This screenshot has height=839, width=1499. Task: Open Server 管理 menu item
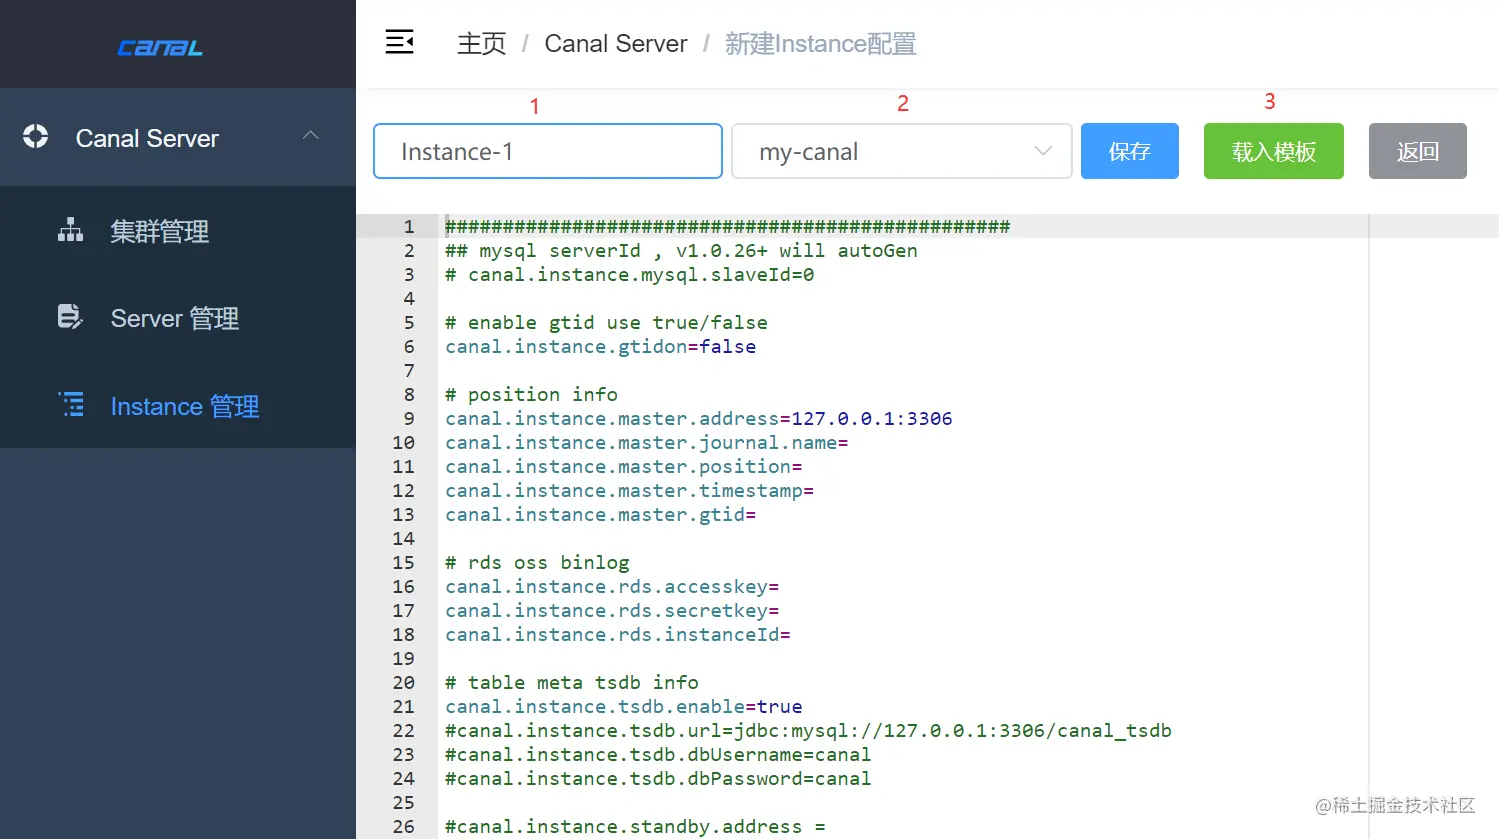point(178,318)
